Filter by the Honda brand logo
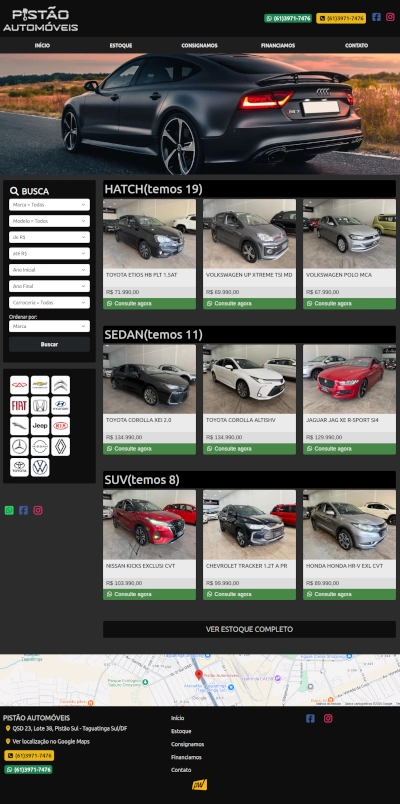The image size is (400, 804). (x=40, y=406)
